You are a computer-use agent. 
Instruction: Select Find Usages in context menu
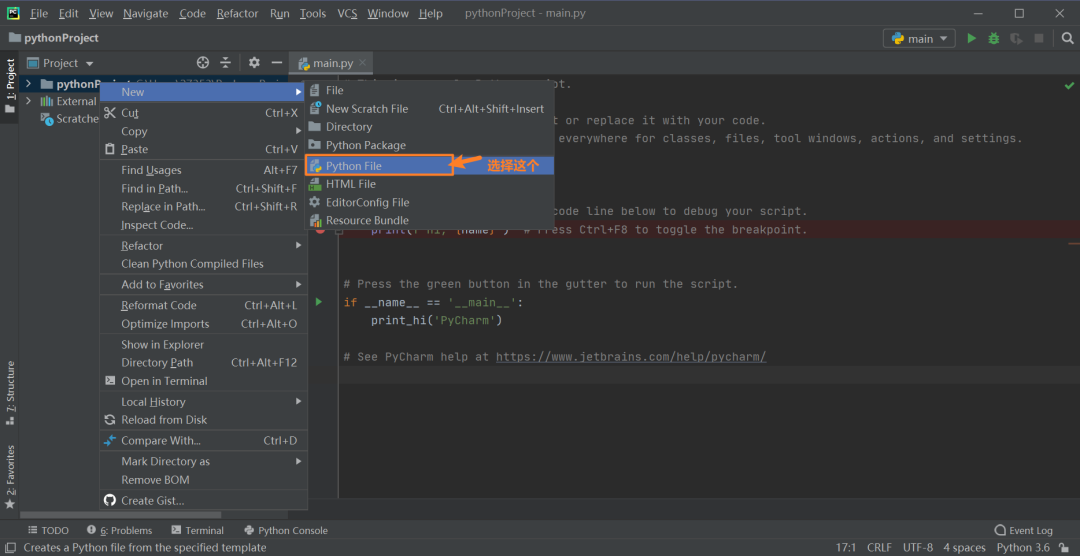click(203, 170)
